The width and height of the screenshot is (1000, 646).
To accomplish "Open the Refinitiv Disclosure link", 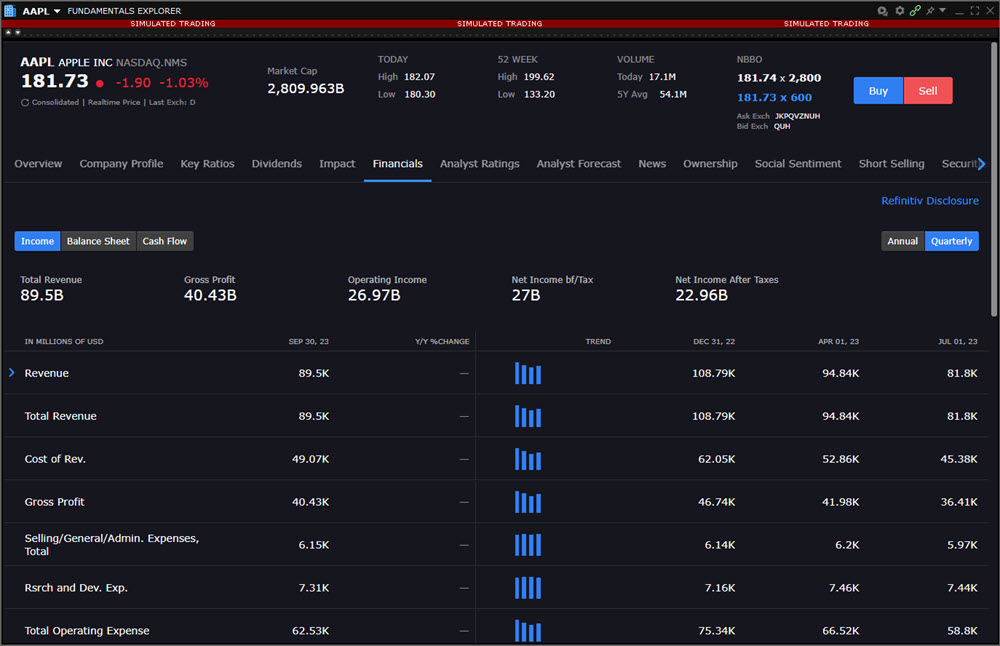I will (x=930, y=201).
